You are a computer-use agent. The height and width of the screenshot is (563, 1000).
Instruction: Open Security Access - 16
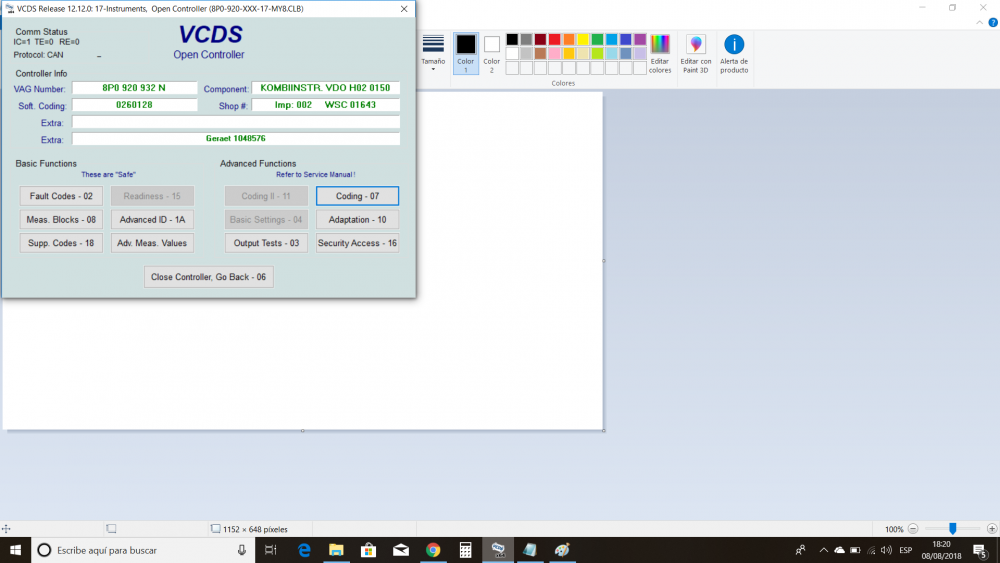coord(357,243)
